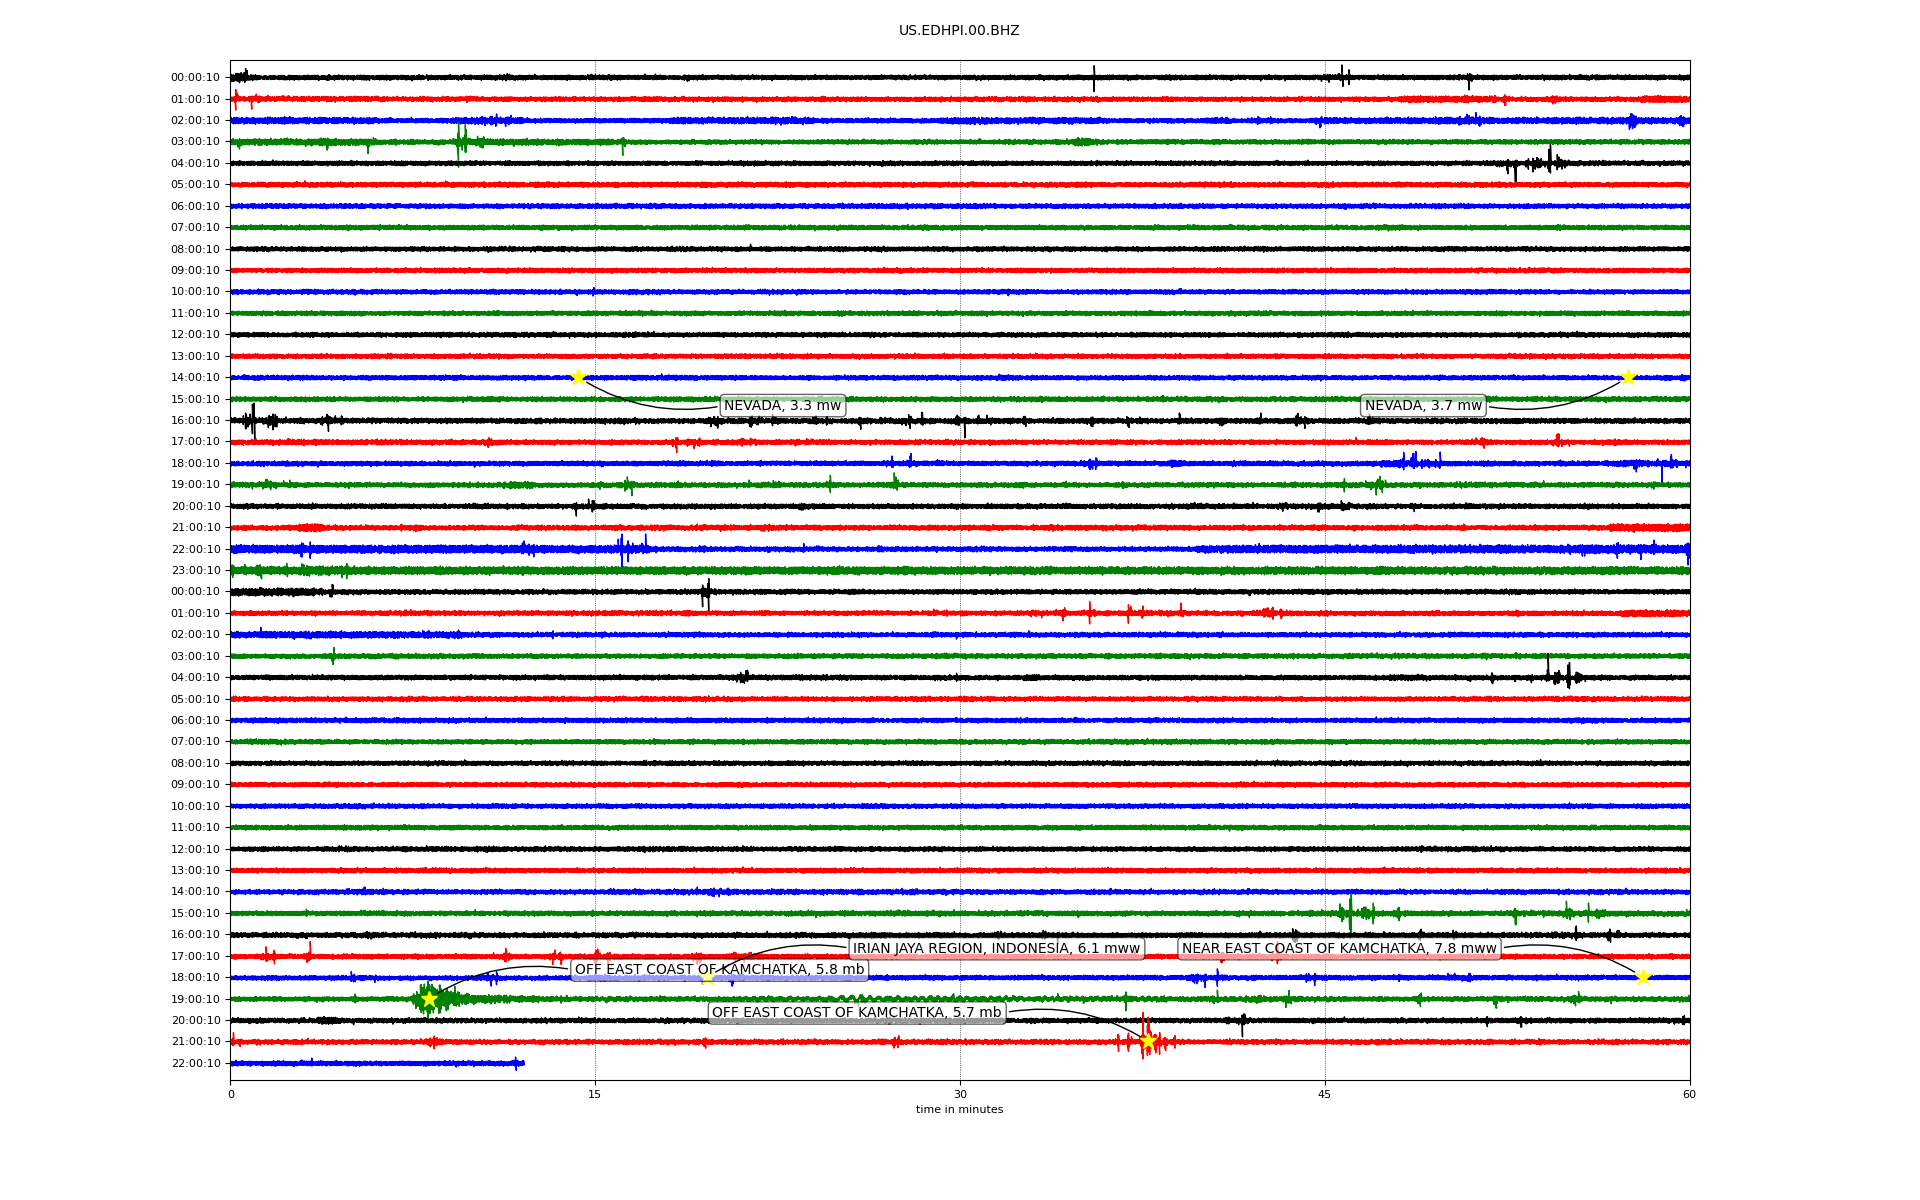Select the Irian Jaya Region 6.1 mww label

pos(996,948)
